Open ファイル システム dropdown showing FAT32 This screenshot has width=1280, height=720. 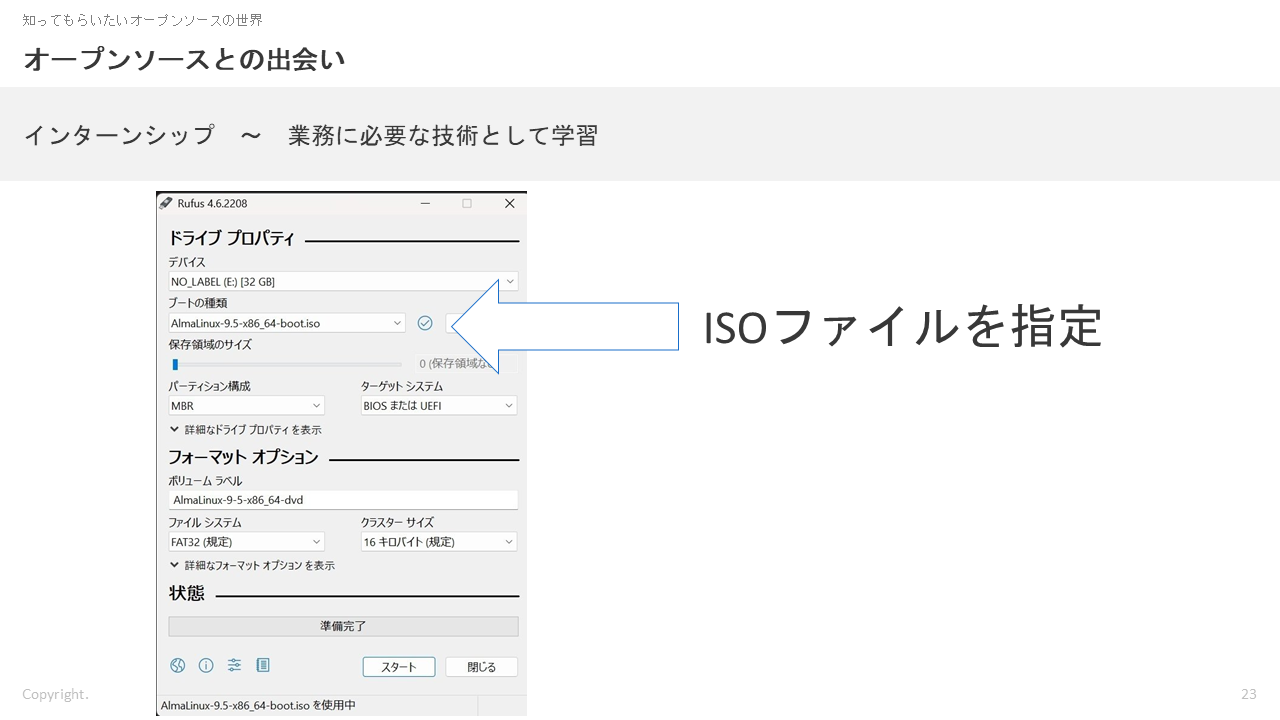tap(247, 542)
